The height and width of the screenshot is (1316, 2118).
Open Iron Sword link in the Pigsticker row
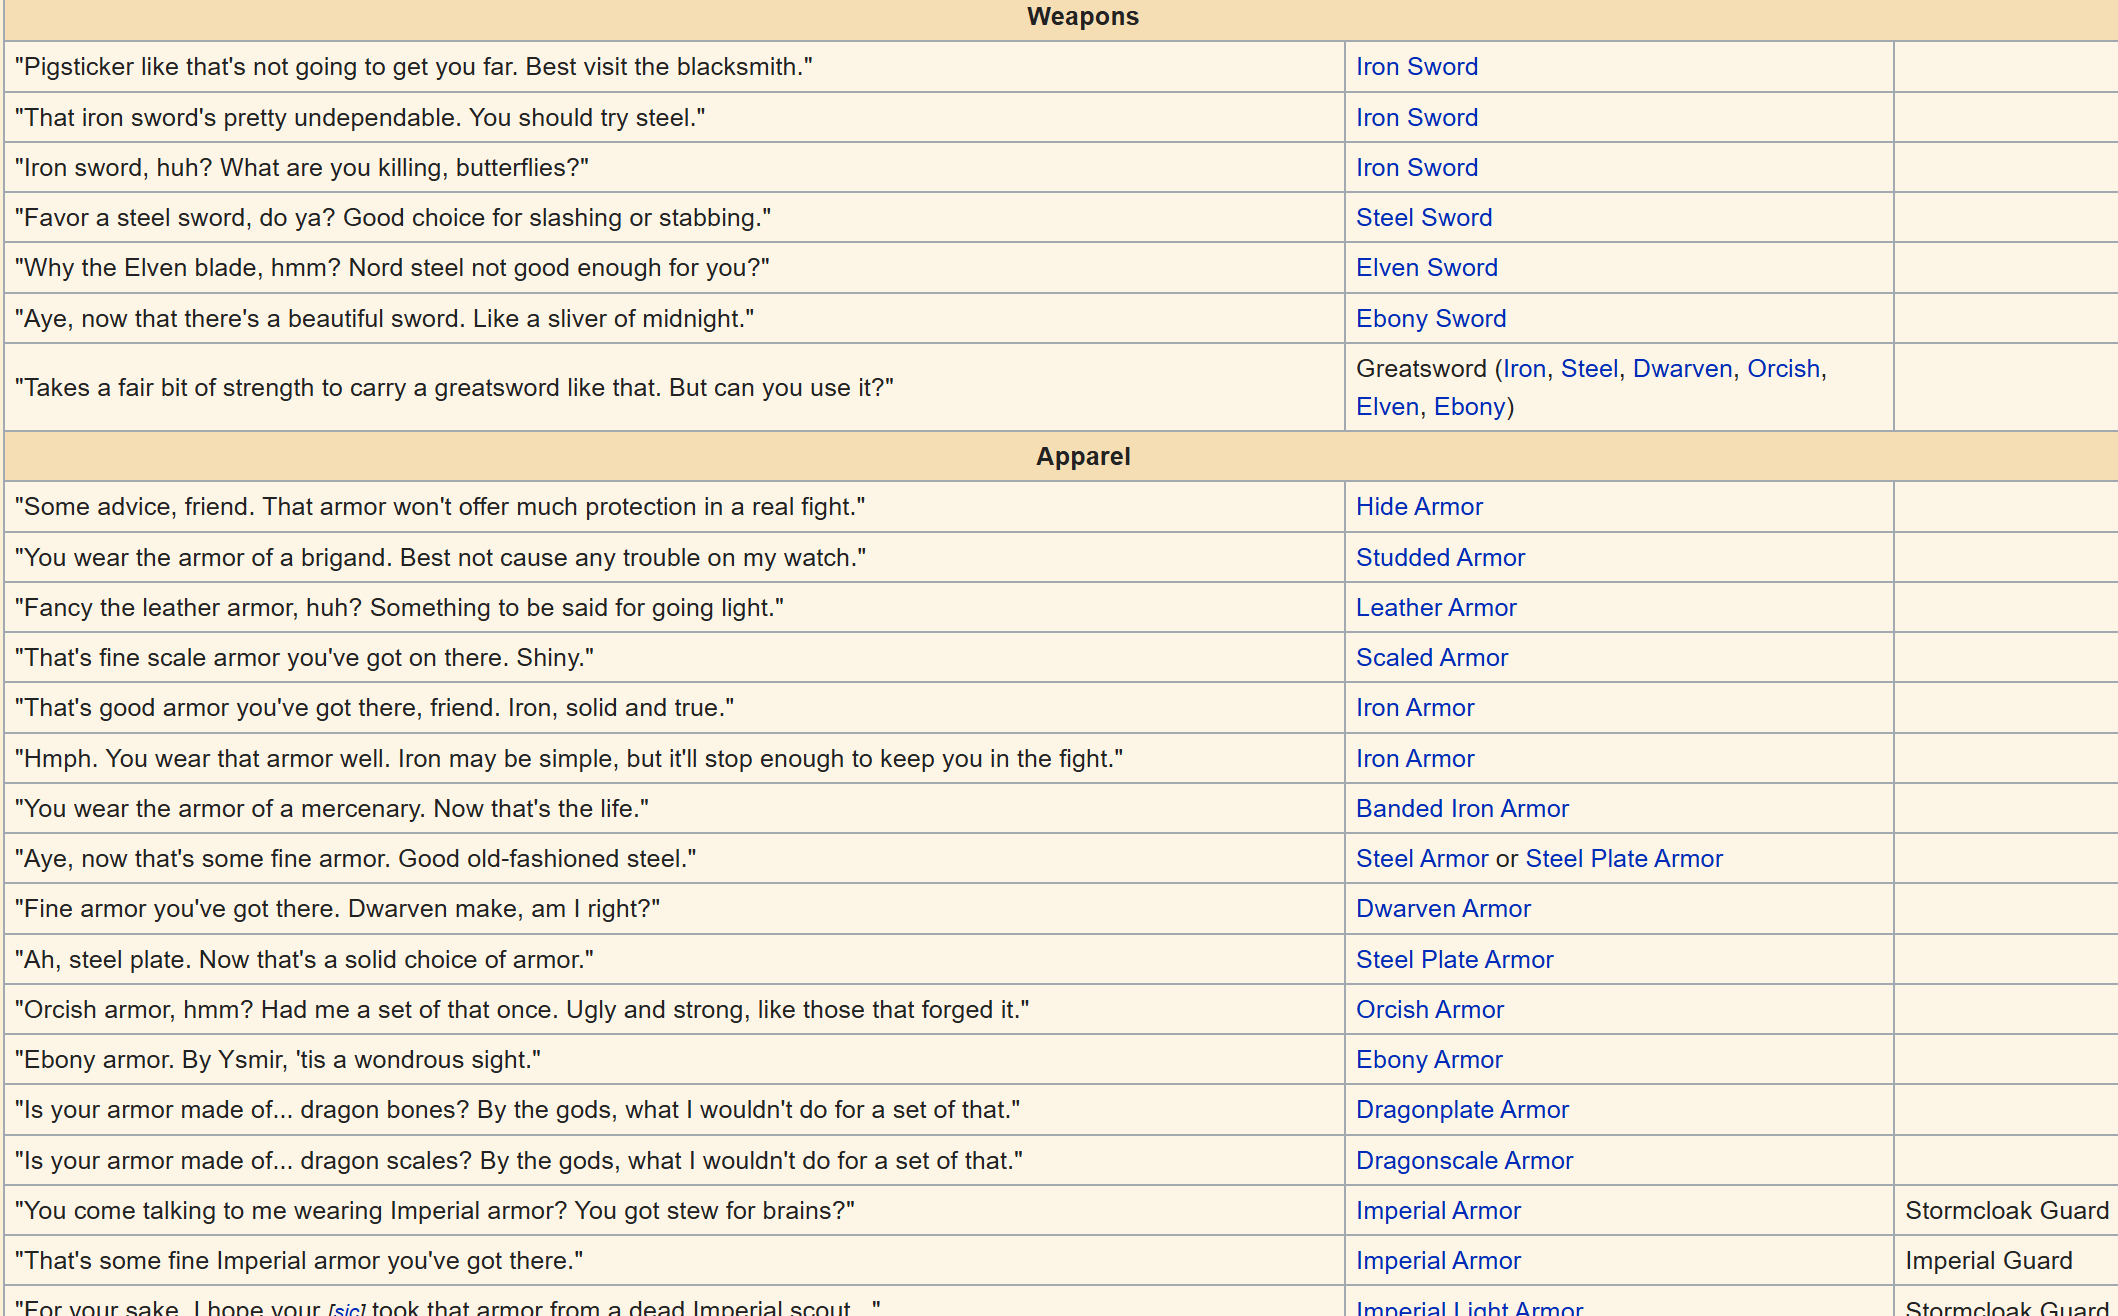(1416, 67)
